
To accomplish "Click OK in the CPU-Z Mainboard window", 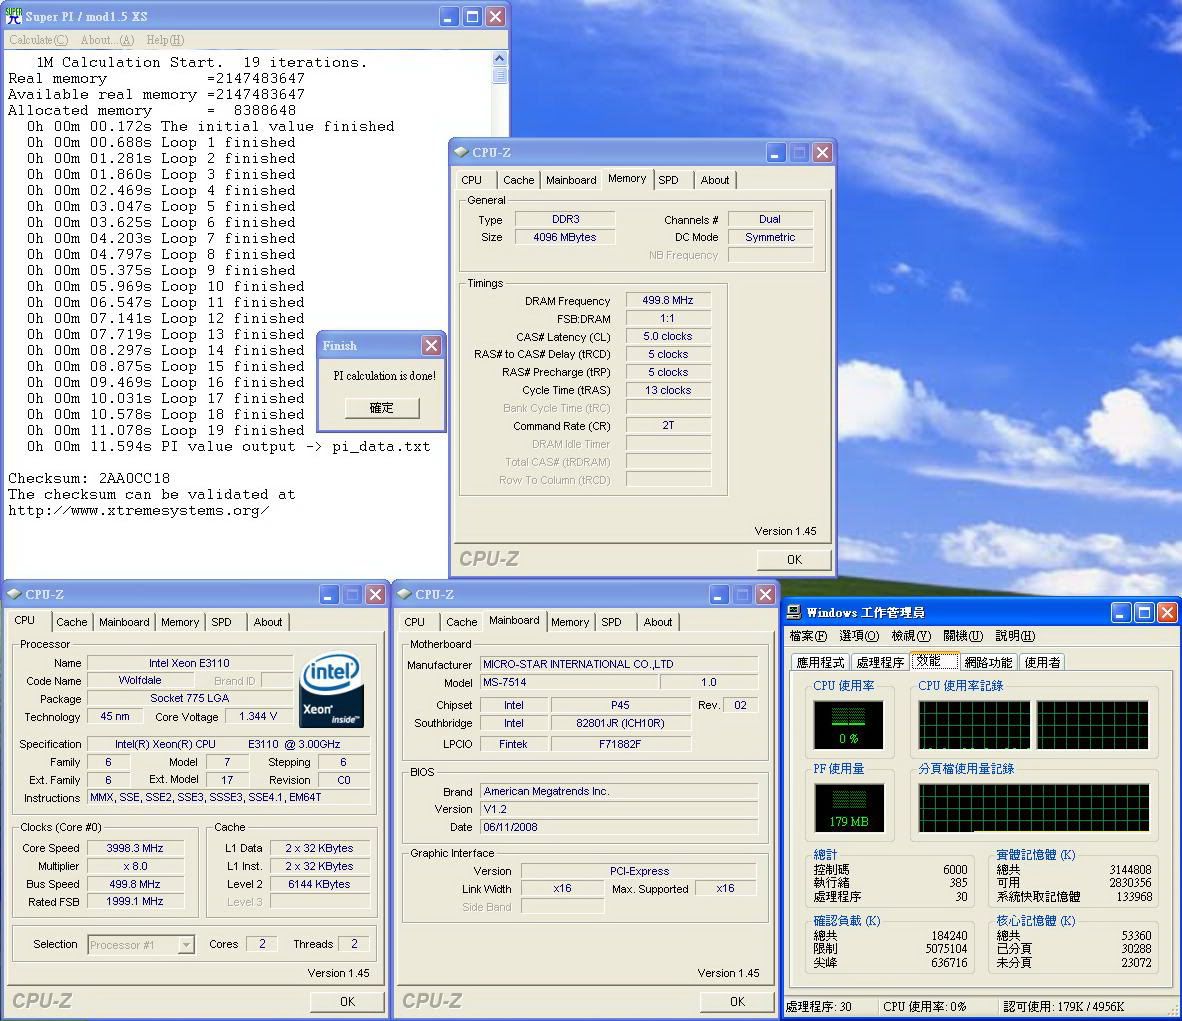I will (x=737, y=1001).
